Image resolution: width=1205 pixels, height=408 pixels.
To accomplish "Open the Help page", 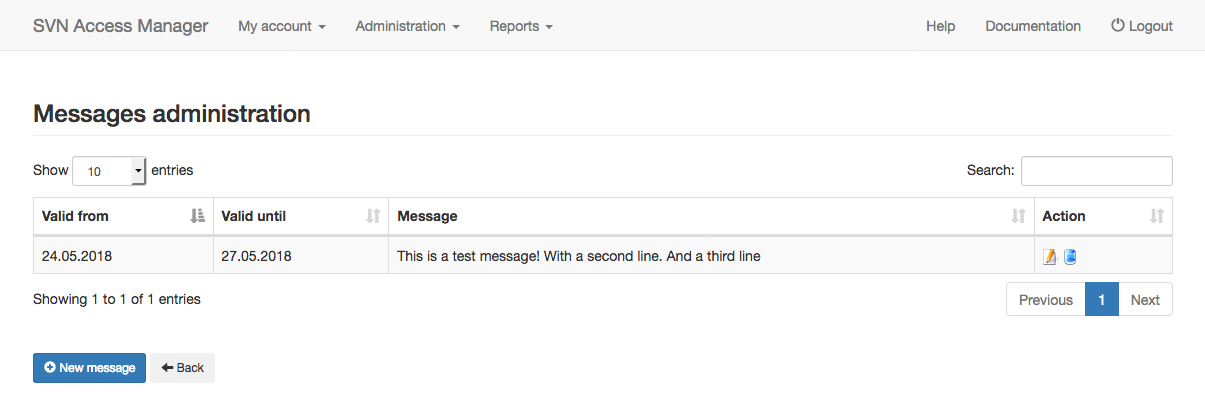I will [x=940, y=26].
